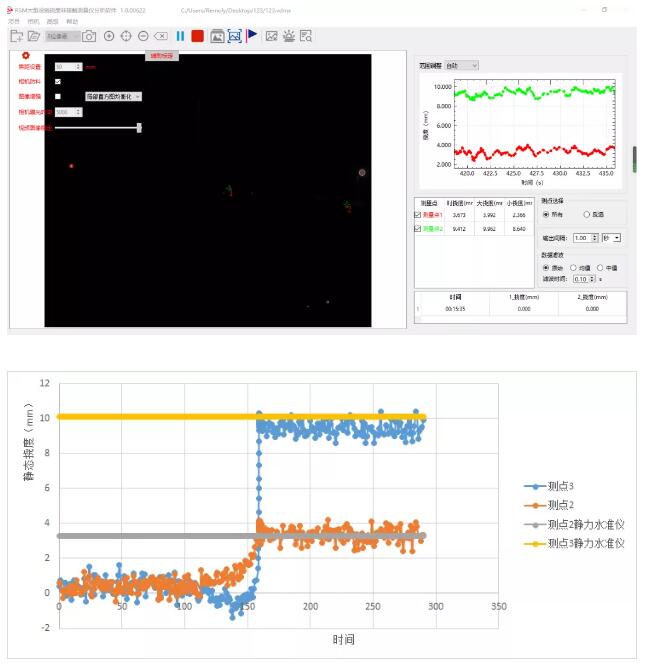646x666 pixels.
Task: Click the 2_deflection(mm) column header
Action: point(592,297)
